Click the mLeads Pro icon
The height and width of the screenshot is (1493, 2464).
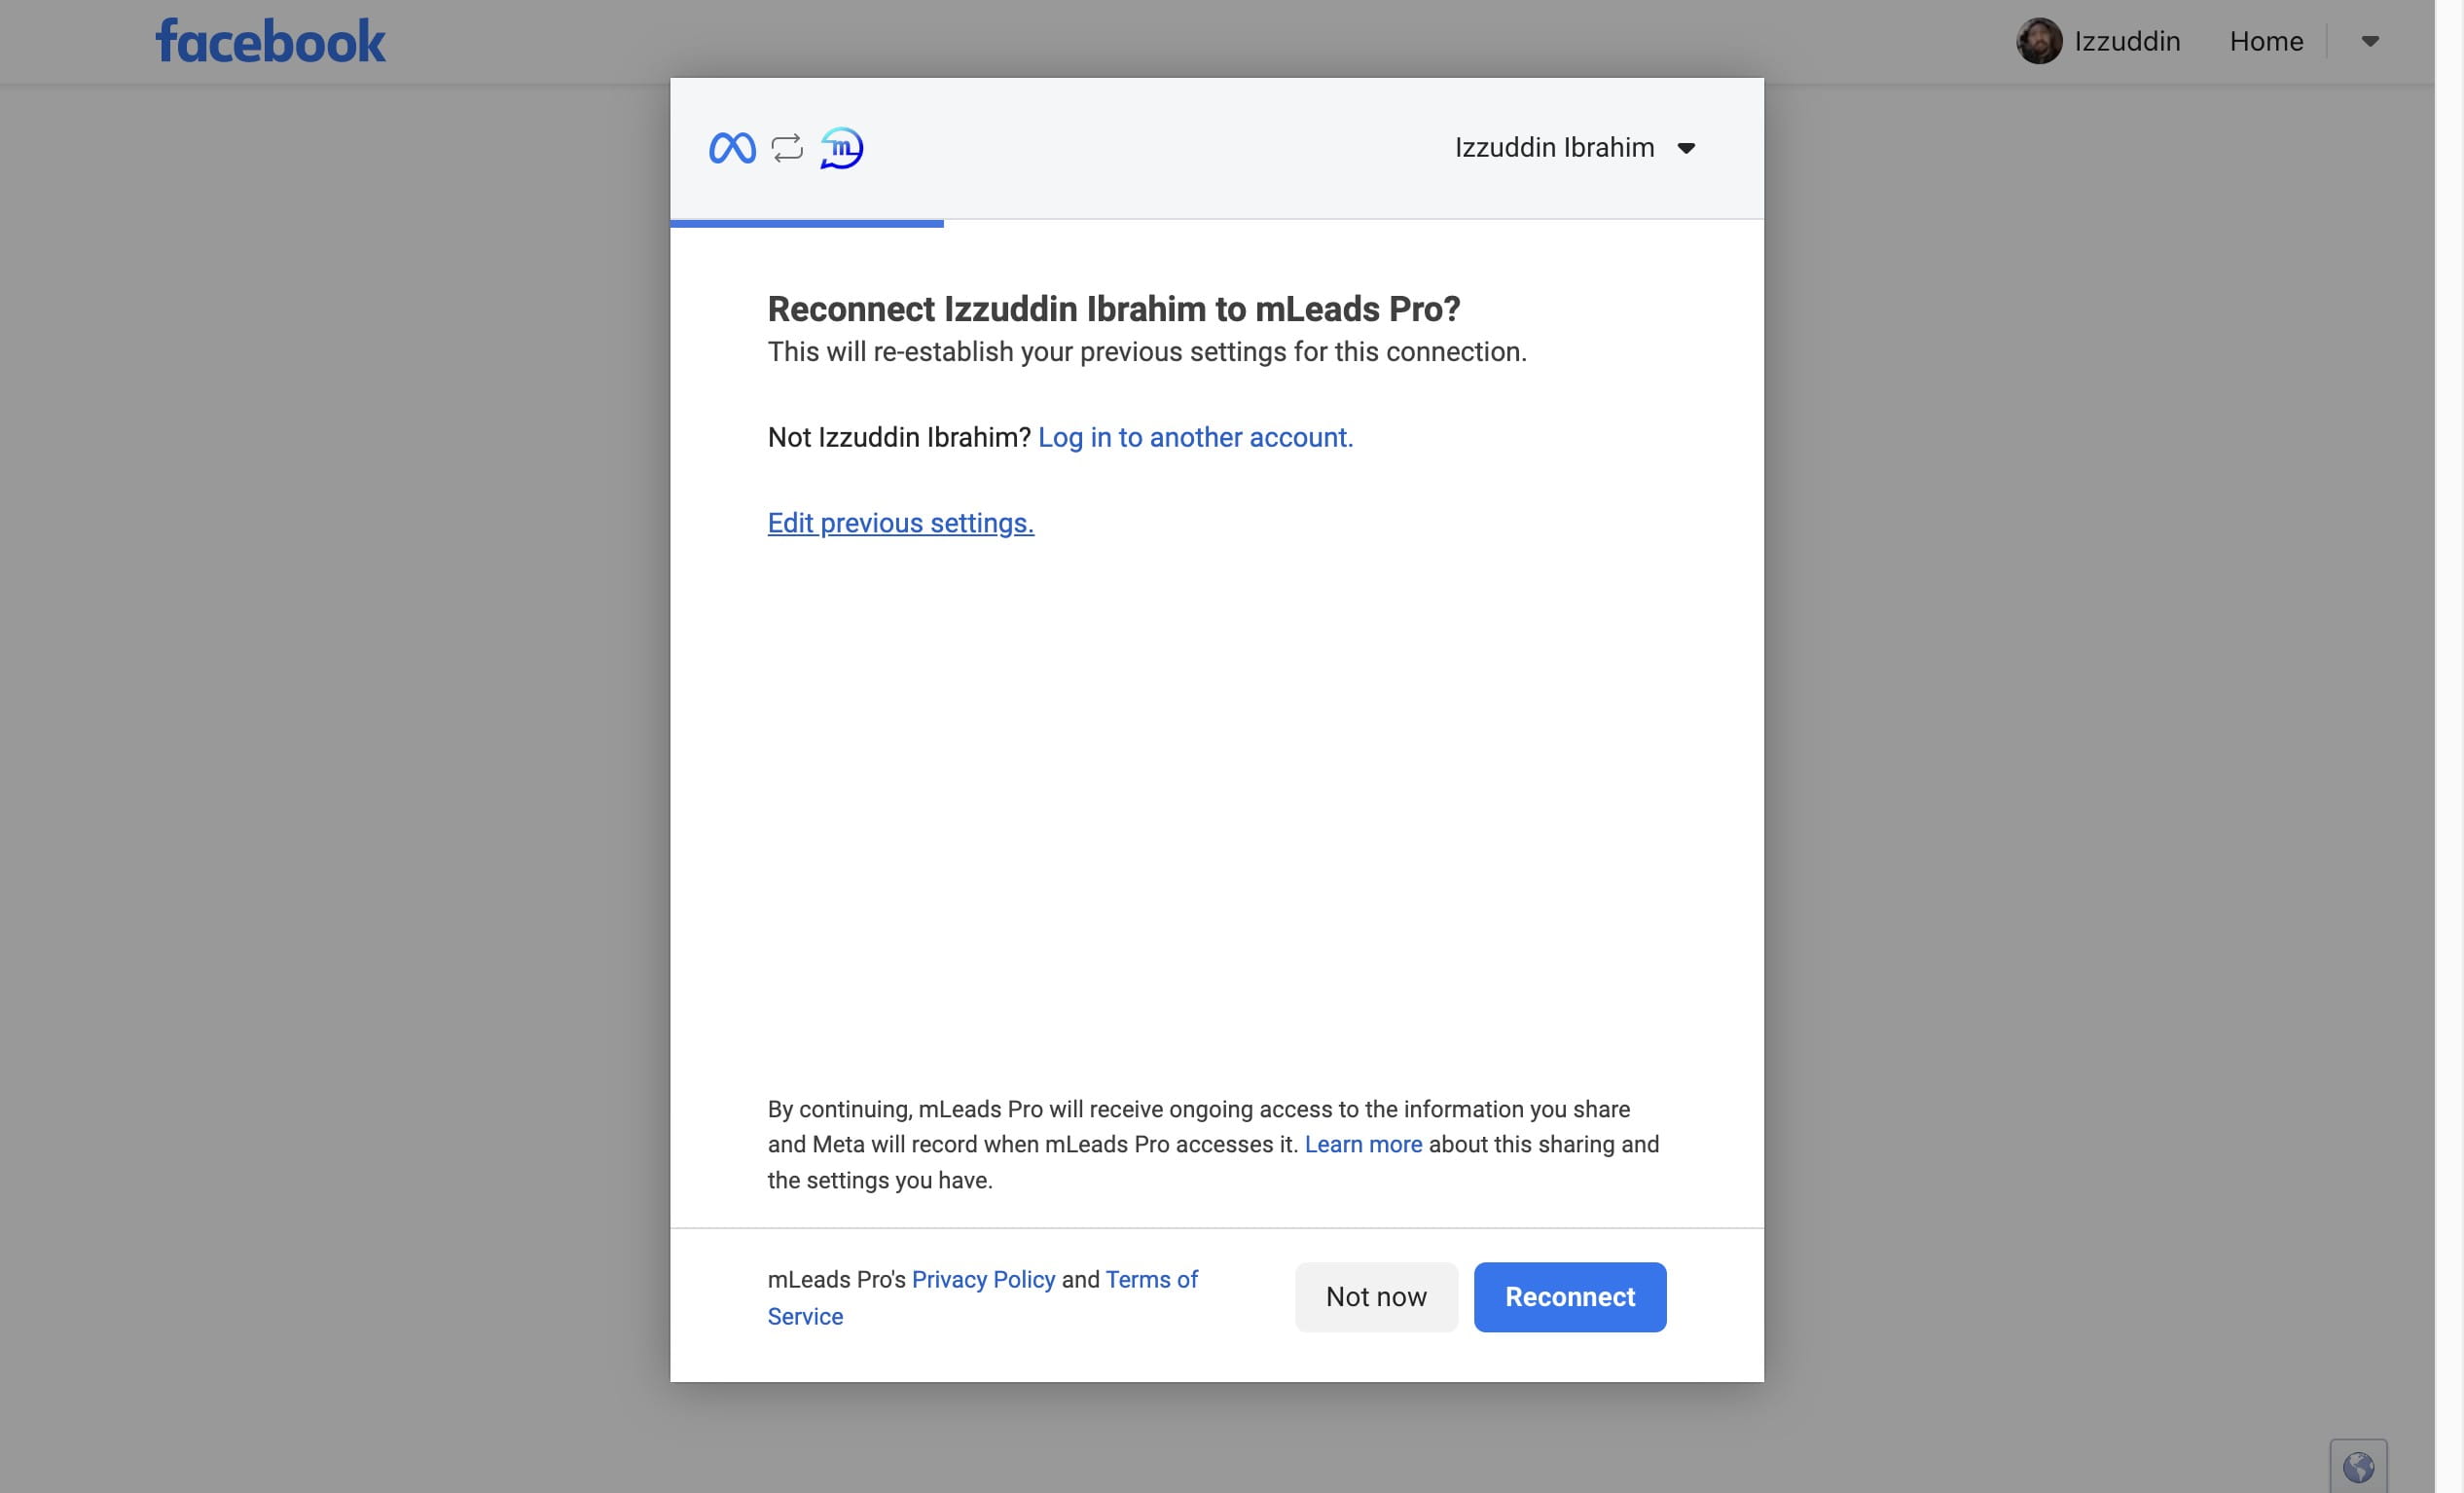pos(841,146)
